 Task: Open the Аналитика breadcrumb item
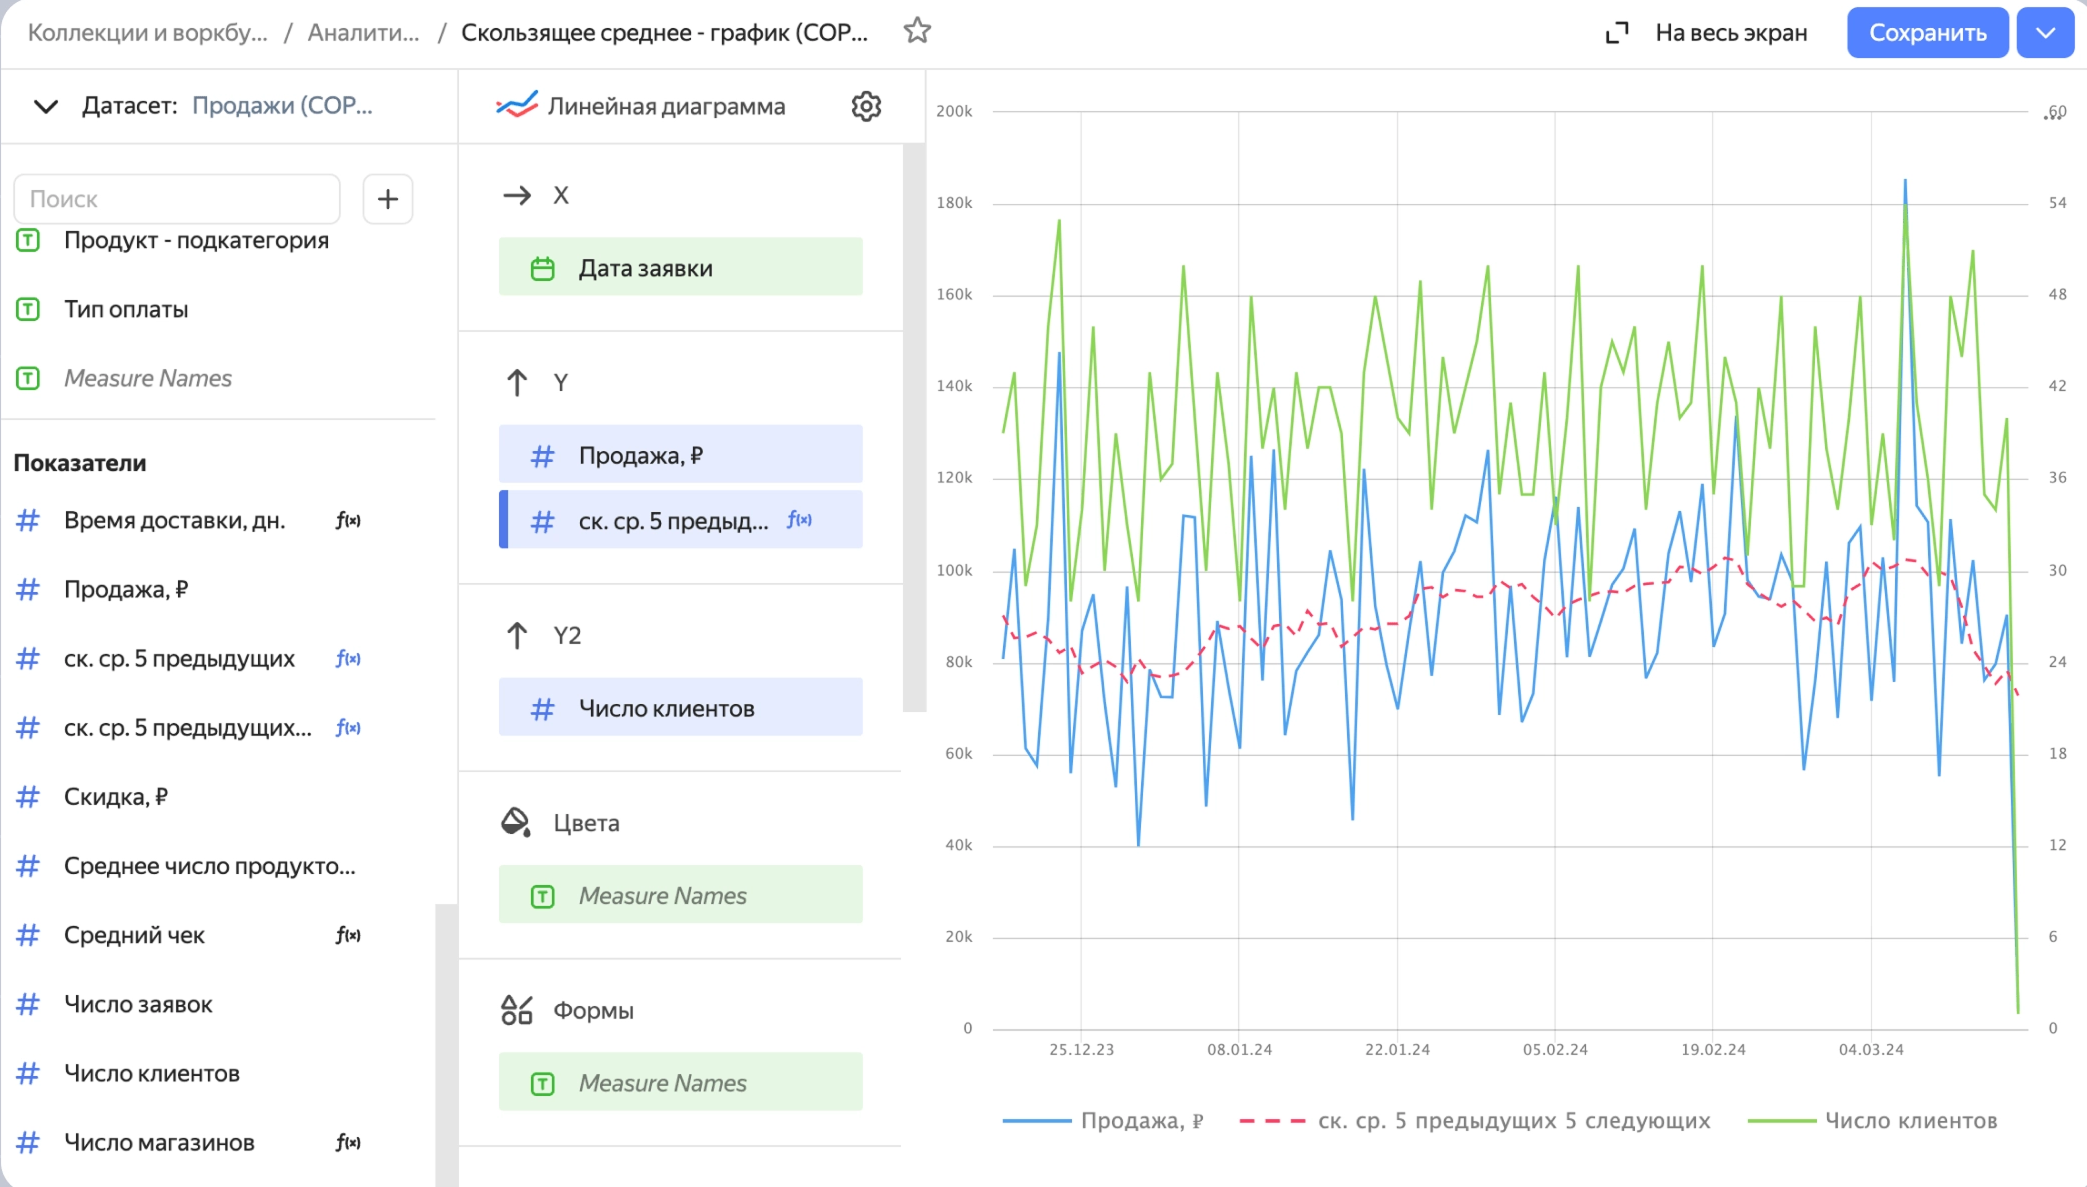click(x=363, y=31)
